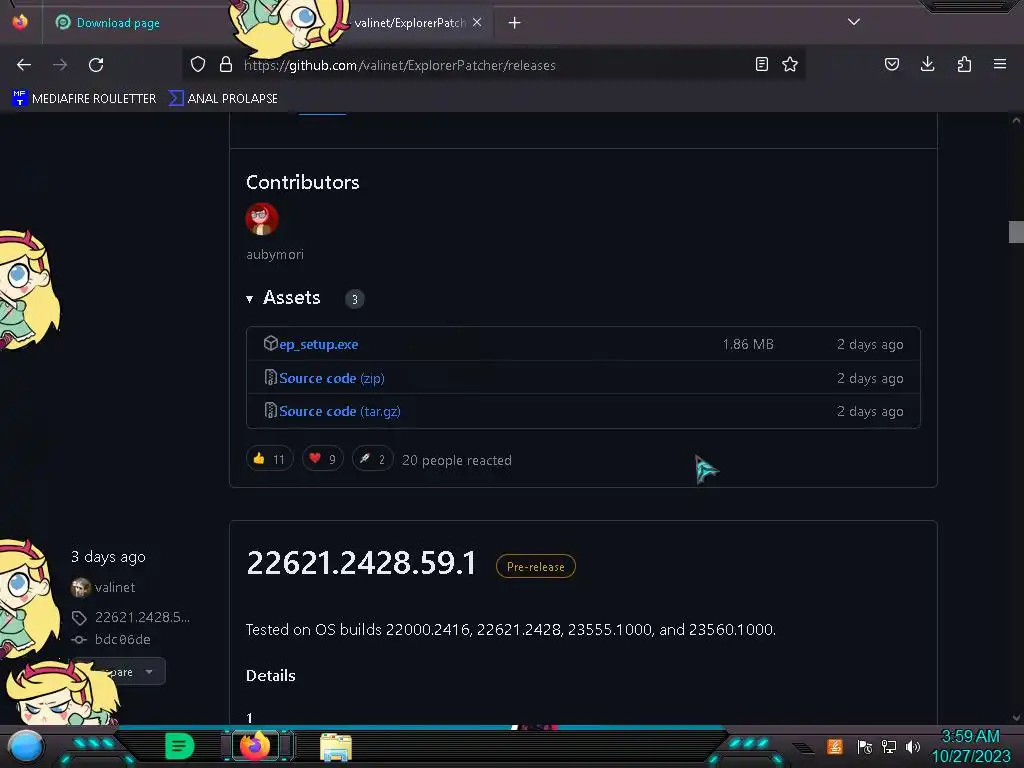The height and width of the screenshot is (768, 1024).
Task: Click the '20 people reacted' text
Action: (x=457, y=460)
